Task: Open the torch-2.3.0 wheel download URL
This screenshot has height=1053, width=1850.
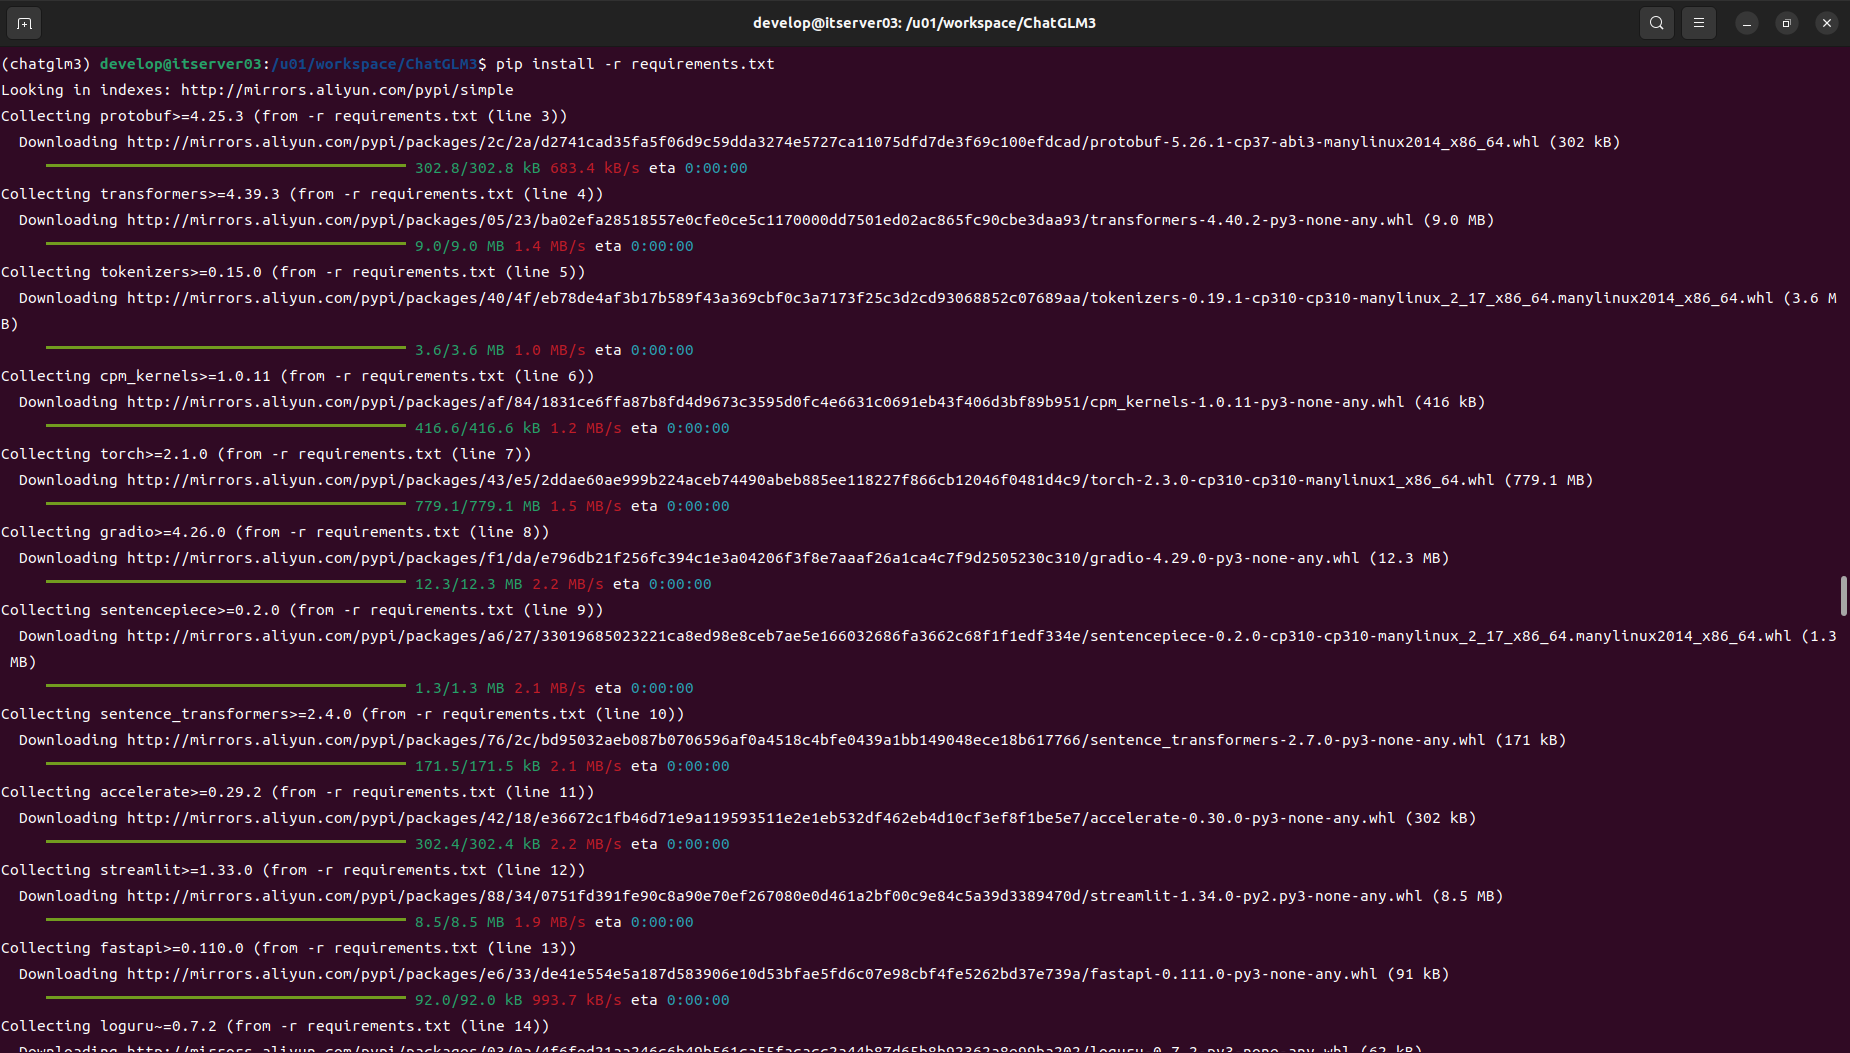Action: point(811,480)
